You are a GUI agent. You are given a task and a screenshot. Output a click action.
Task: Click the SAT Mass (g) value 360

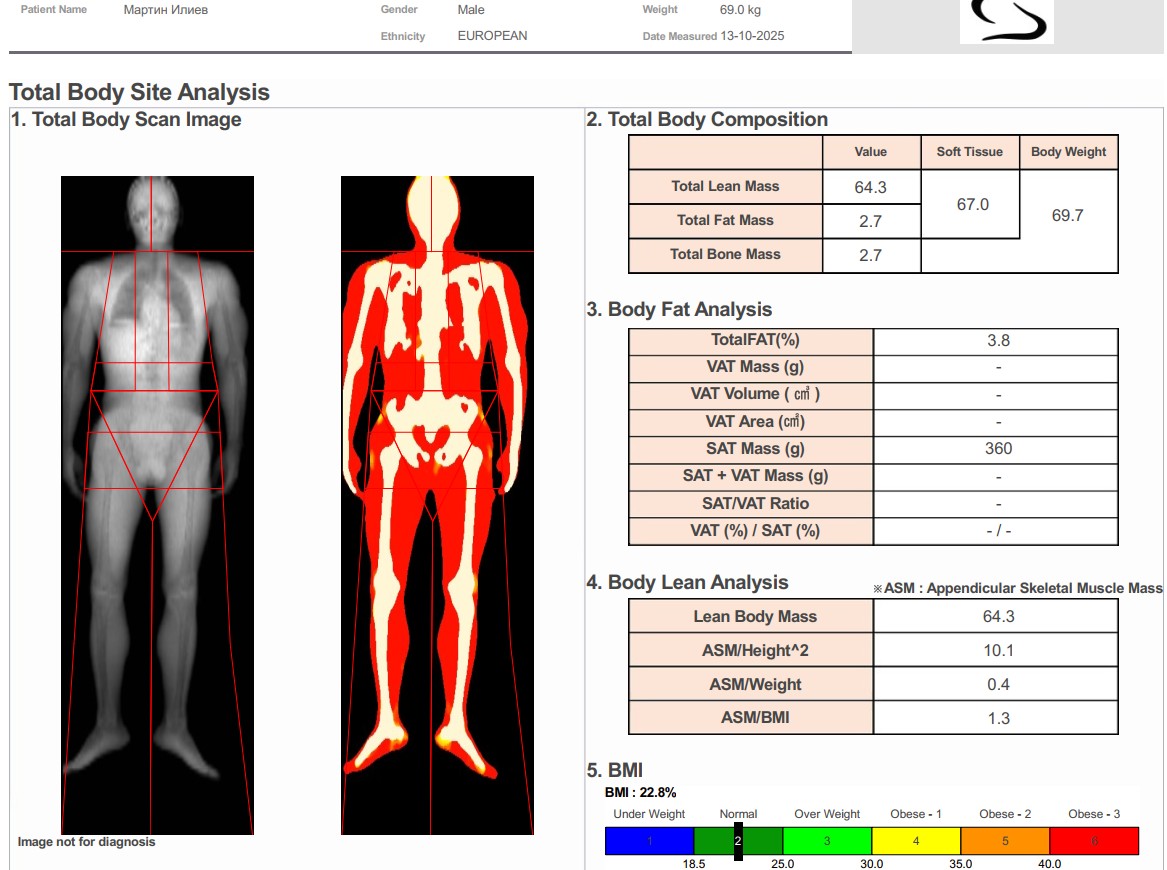(x=997, y=449)
